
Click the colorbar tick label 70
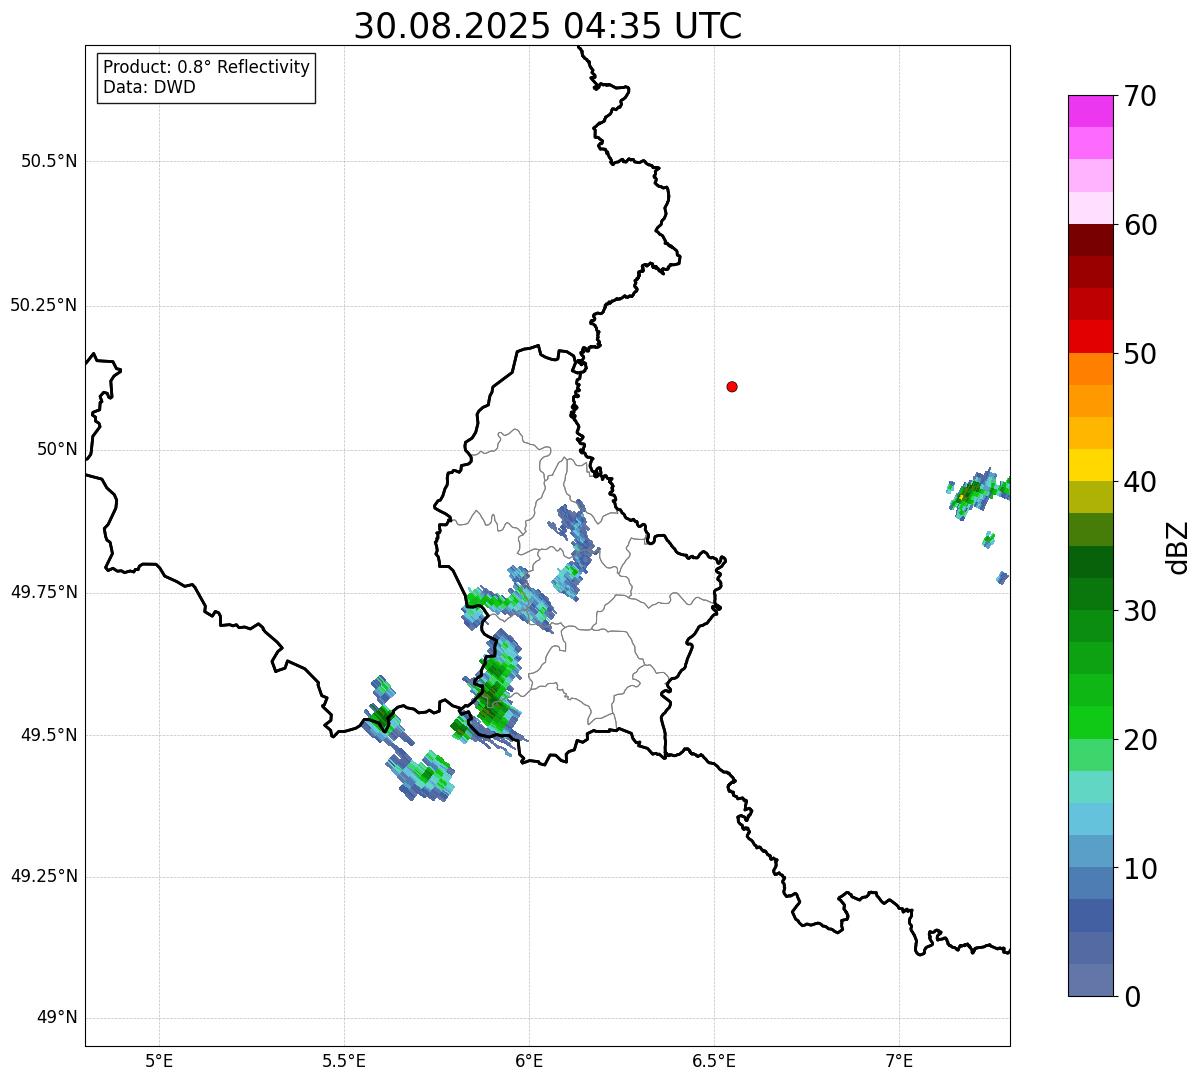(1140, 96)
